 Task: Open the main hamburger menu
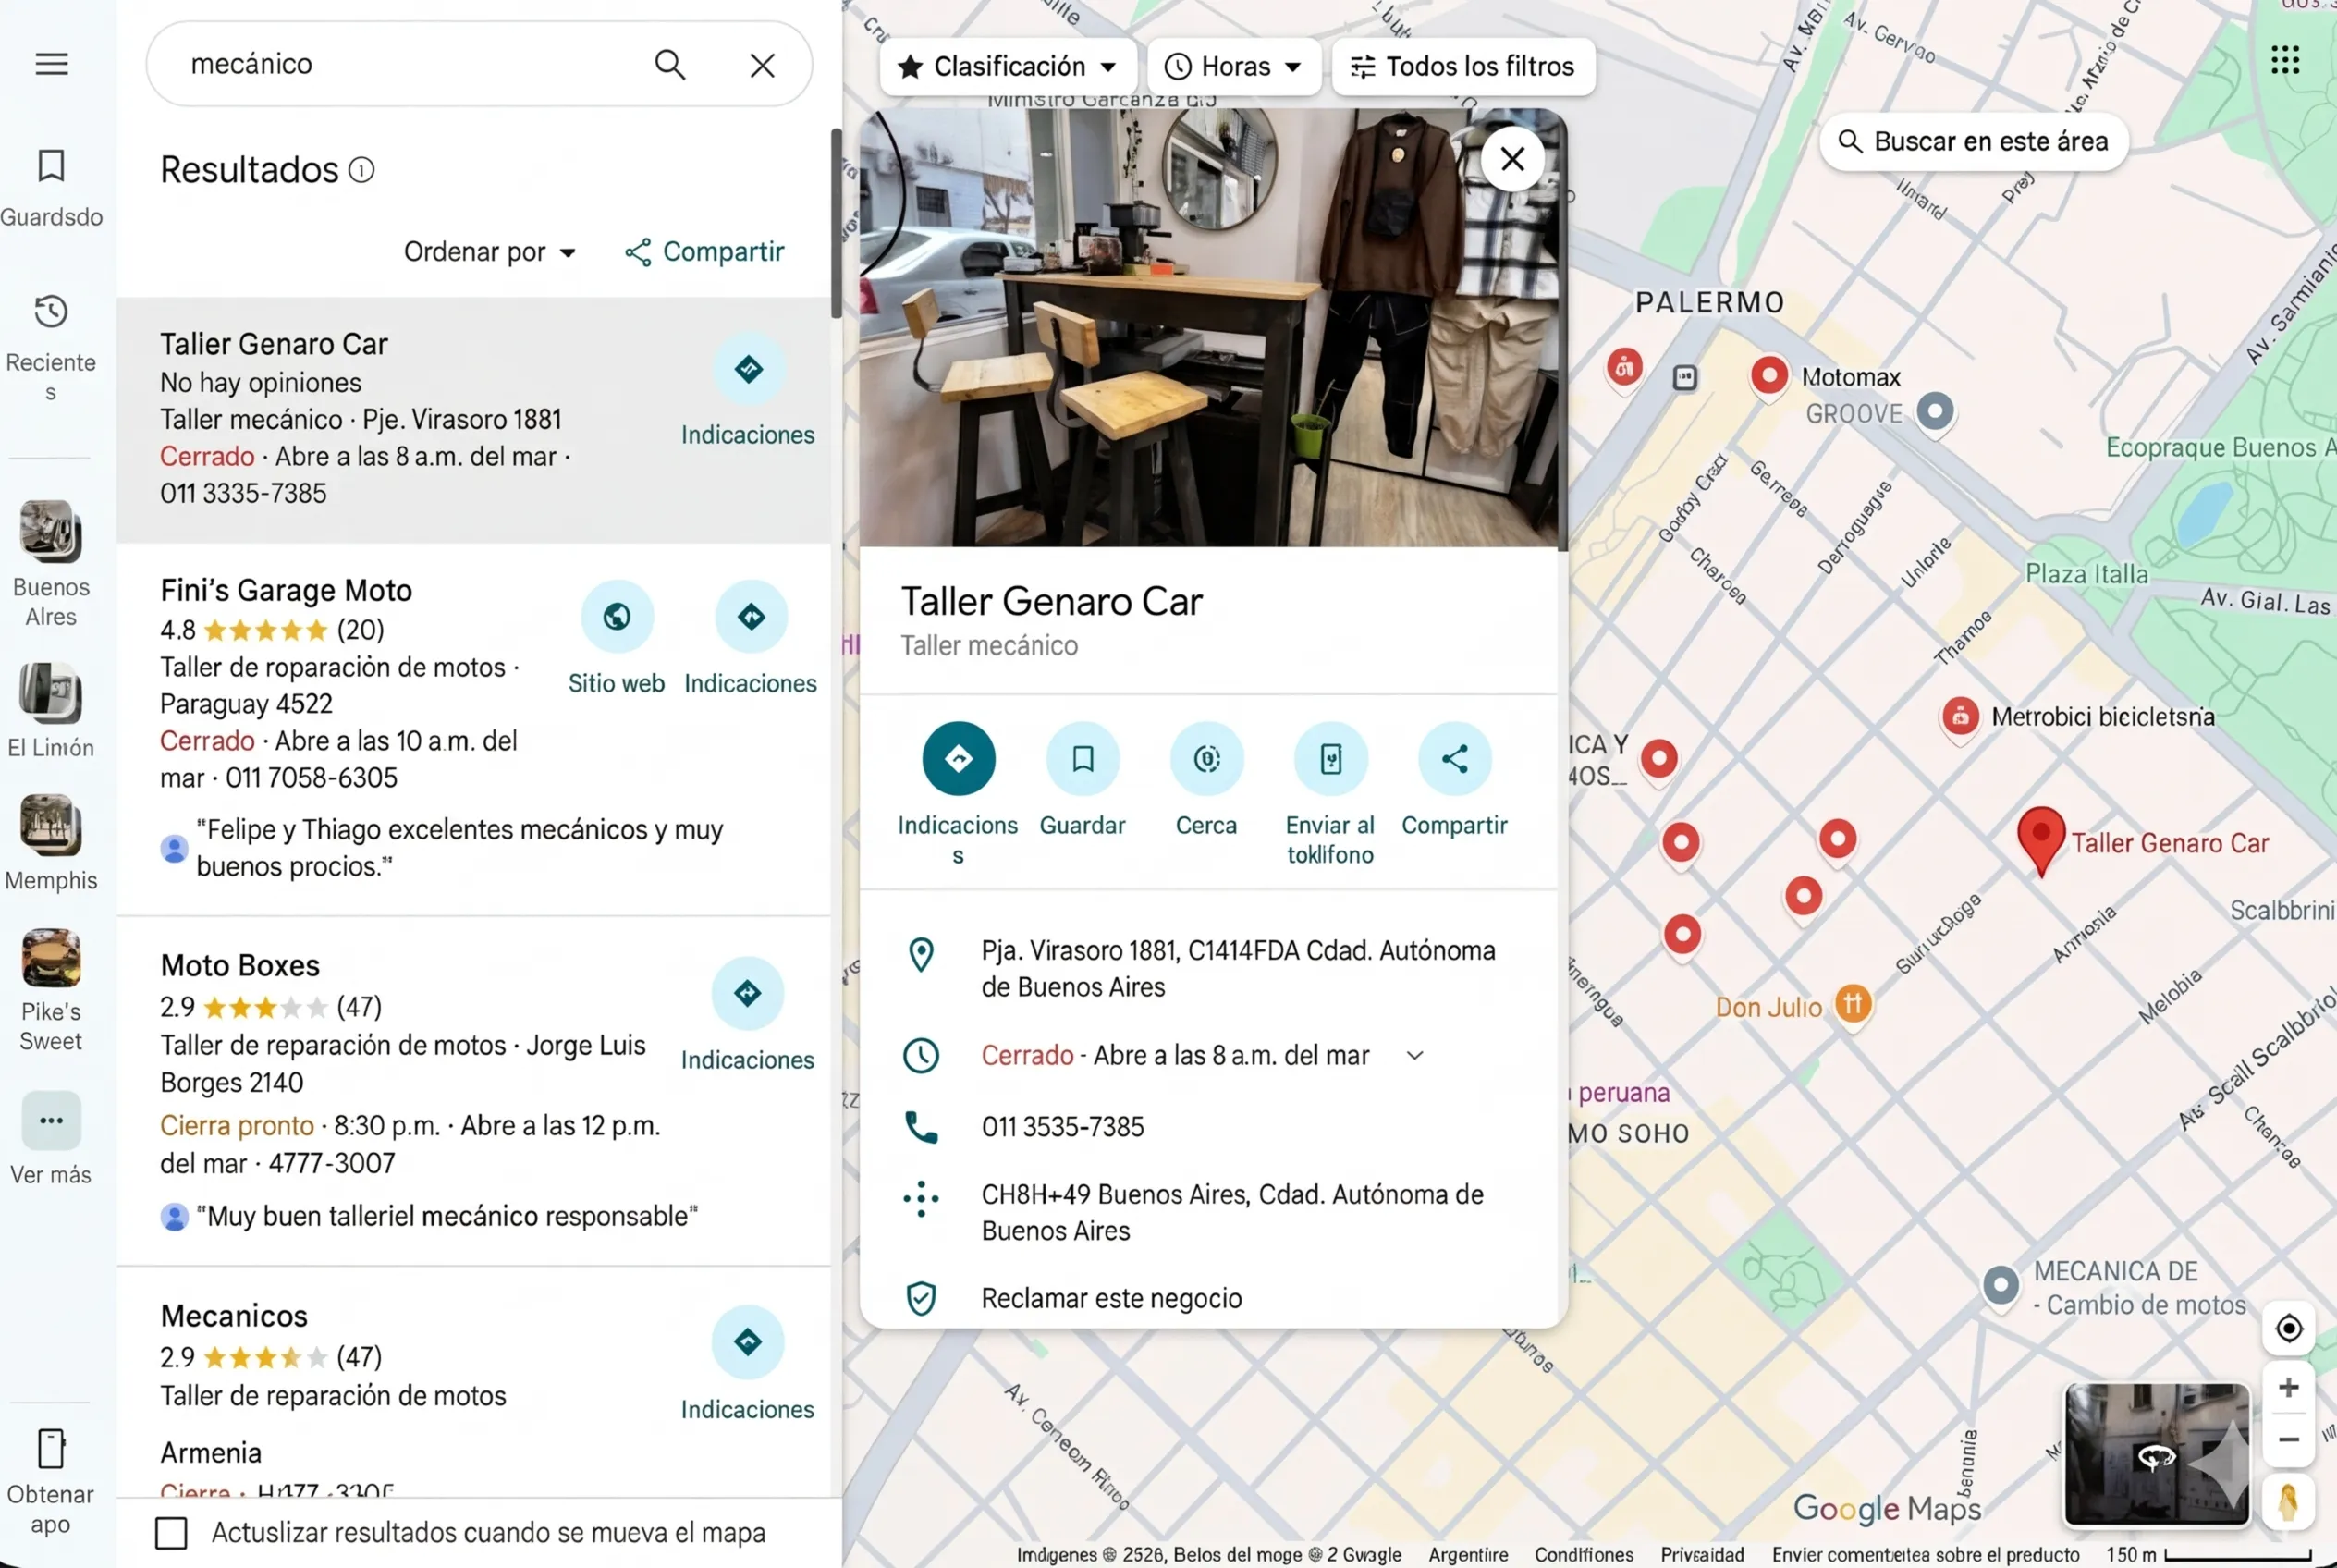(50, 63)
